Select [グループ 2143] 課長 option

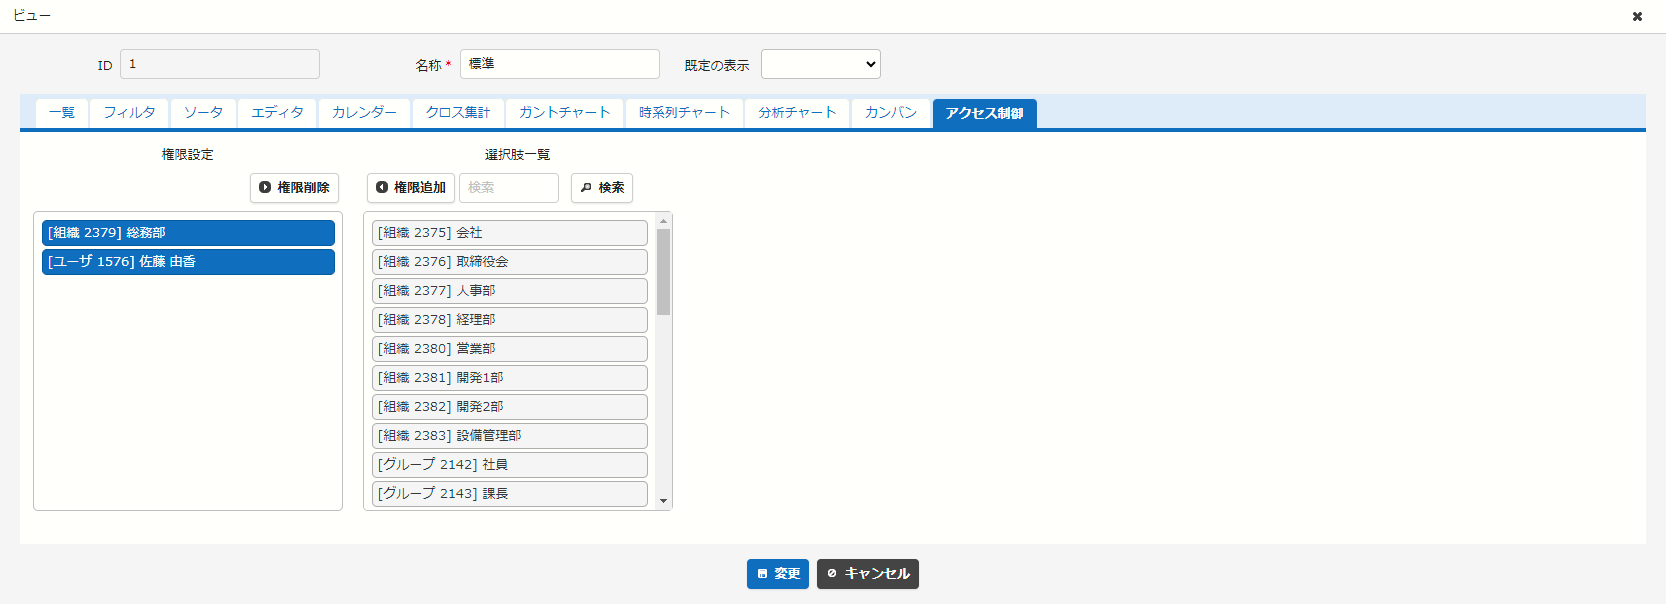pos(510,494)
